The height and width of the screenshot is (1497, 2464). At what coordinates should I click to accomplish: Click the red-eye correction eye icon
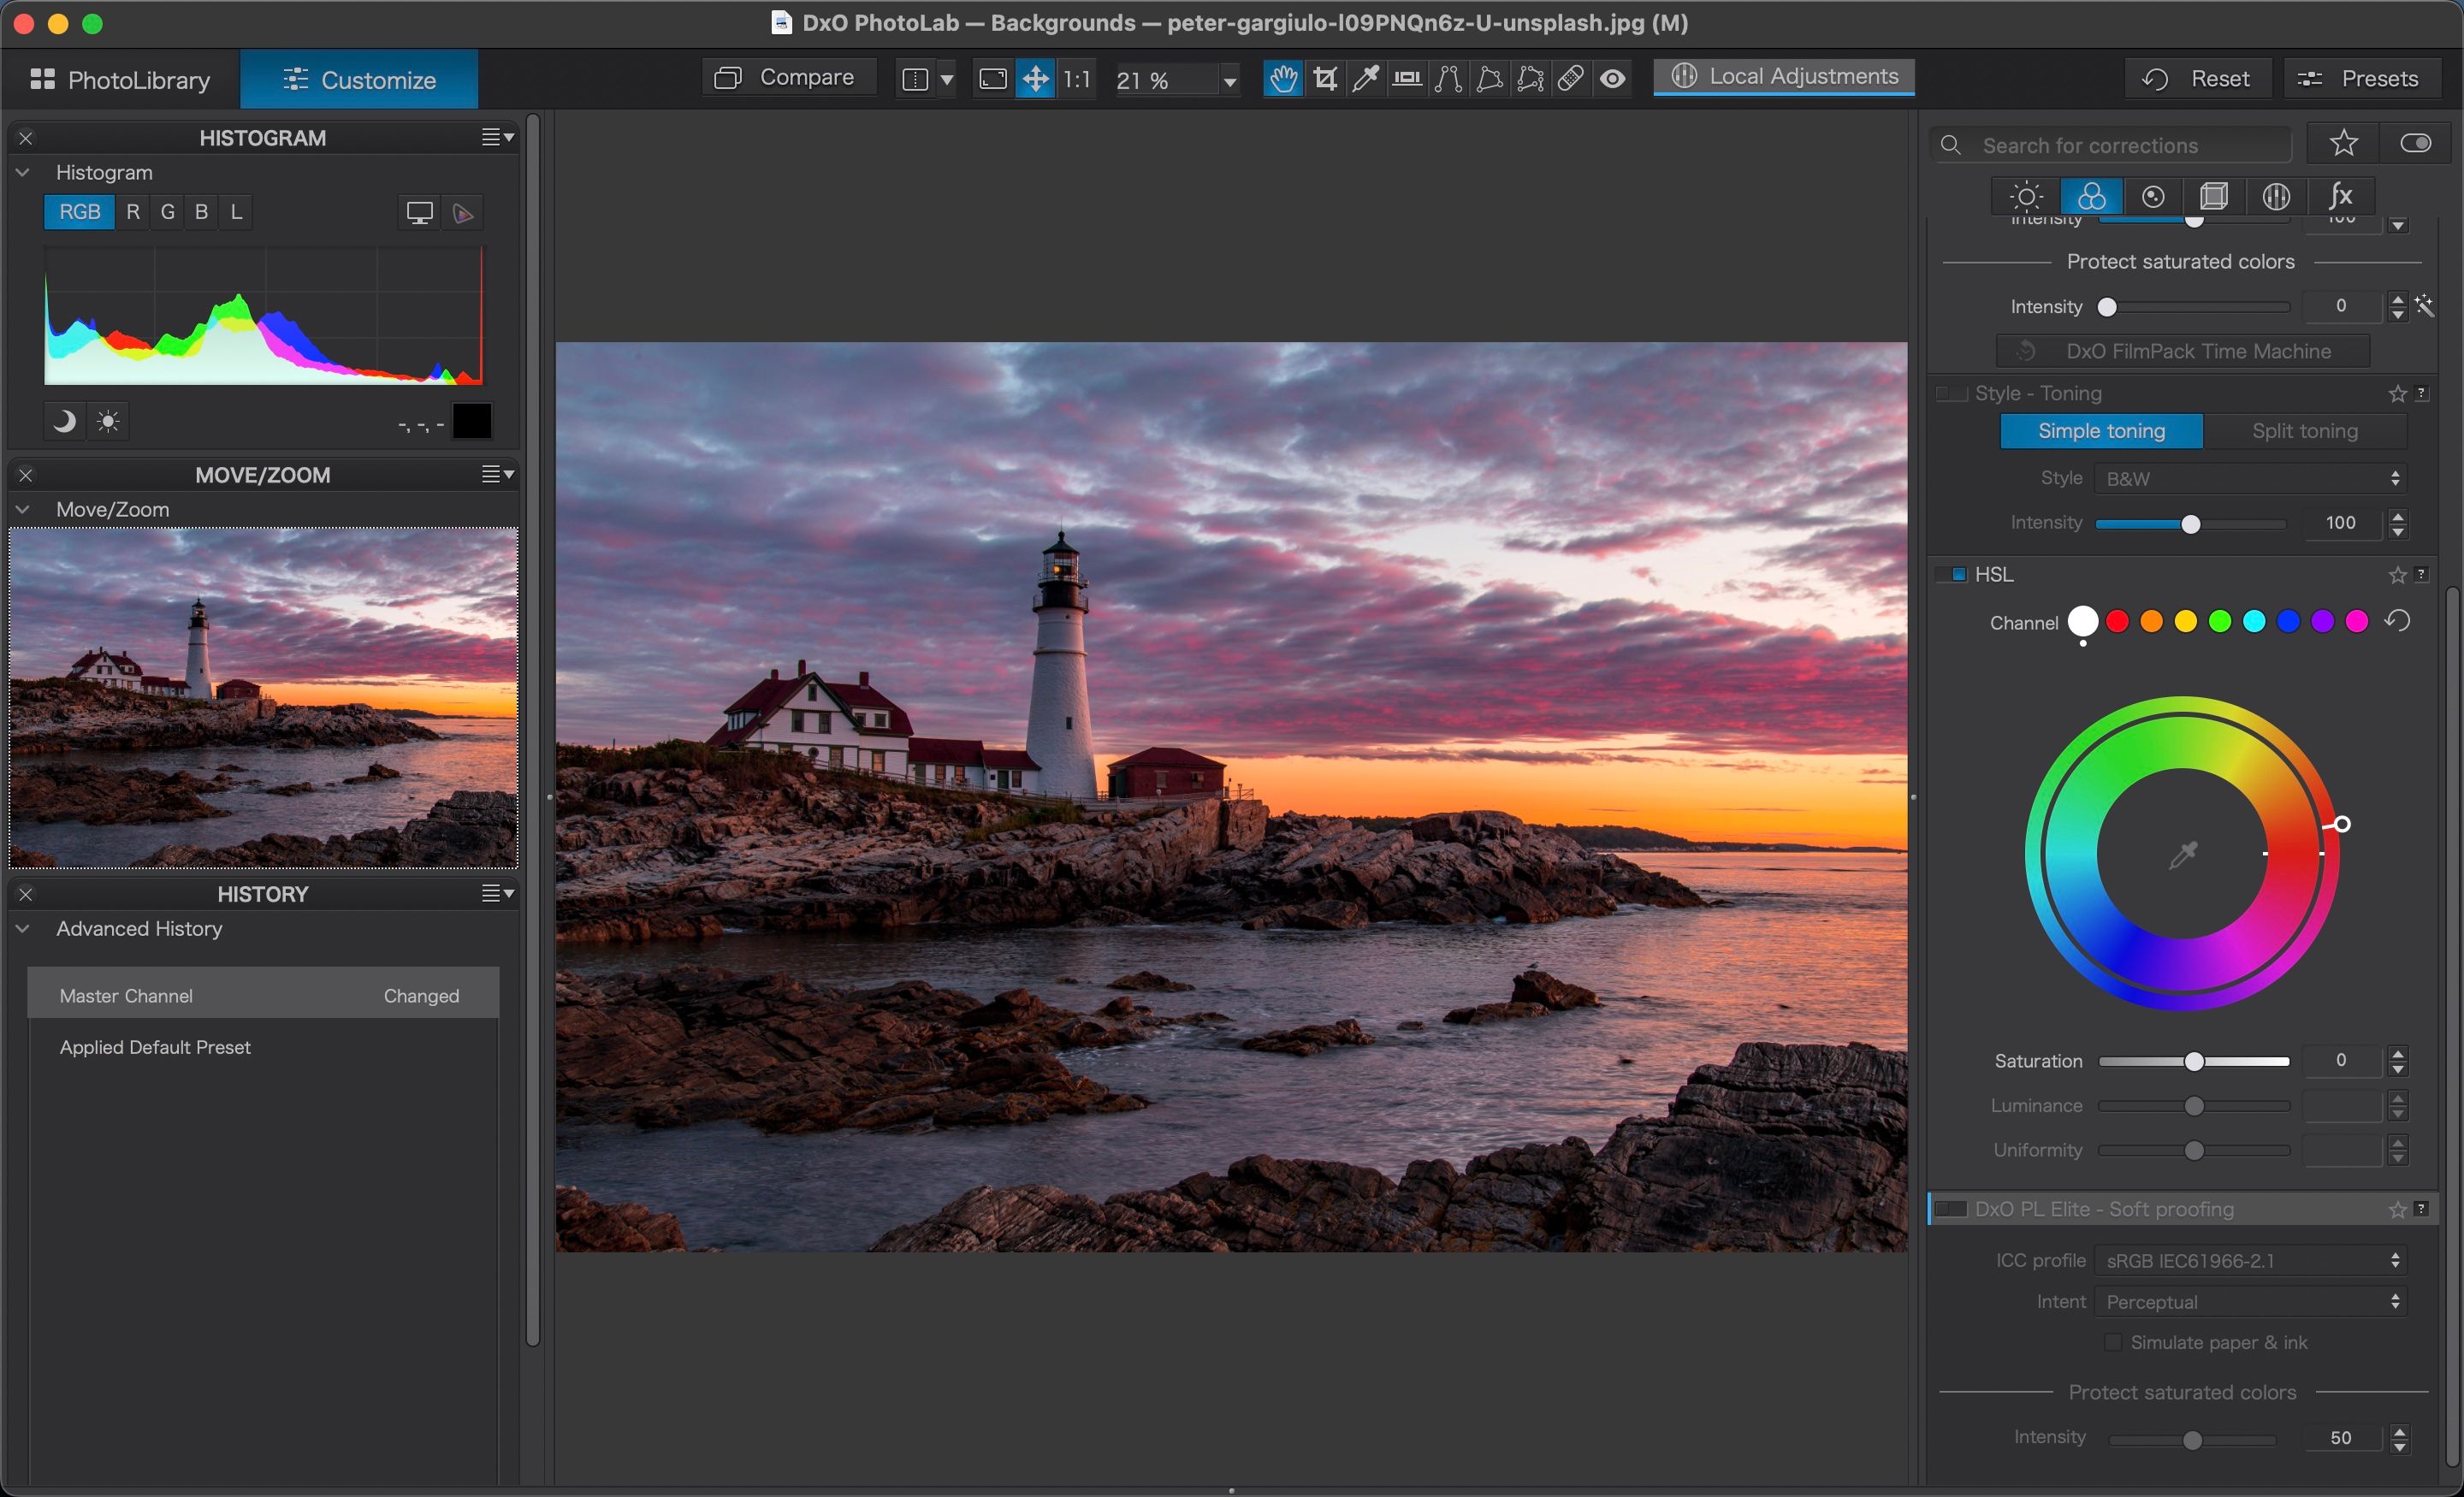tap(1612, 78)
